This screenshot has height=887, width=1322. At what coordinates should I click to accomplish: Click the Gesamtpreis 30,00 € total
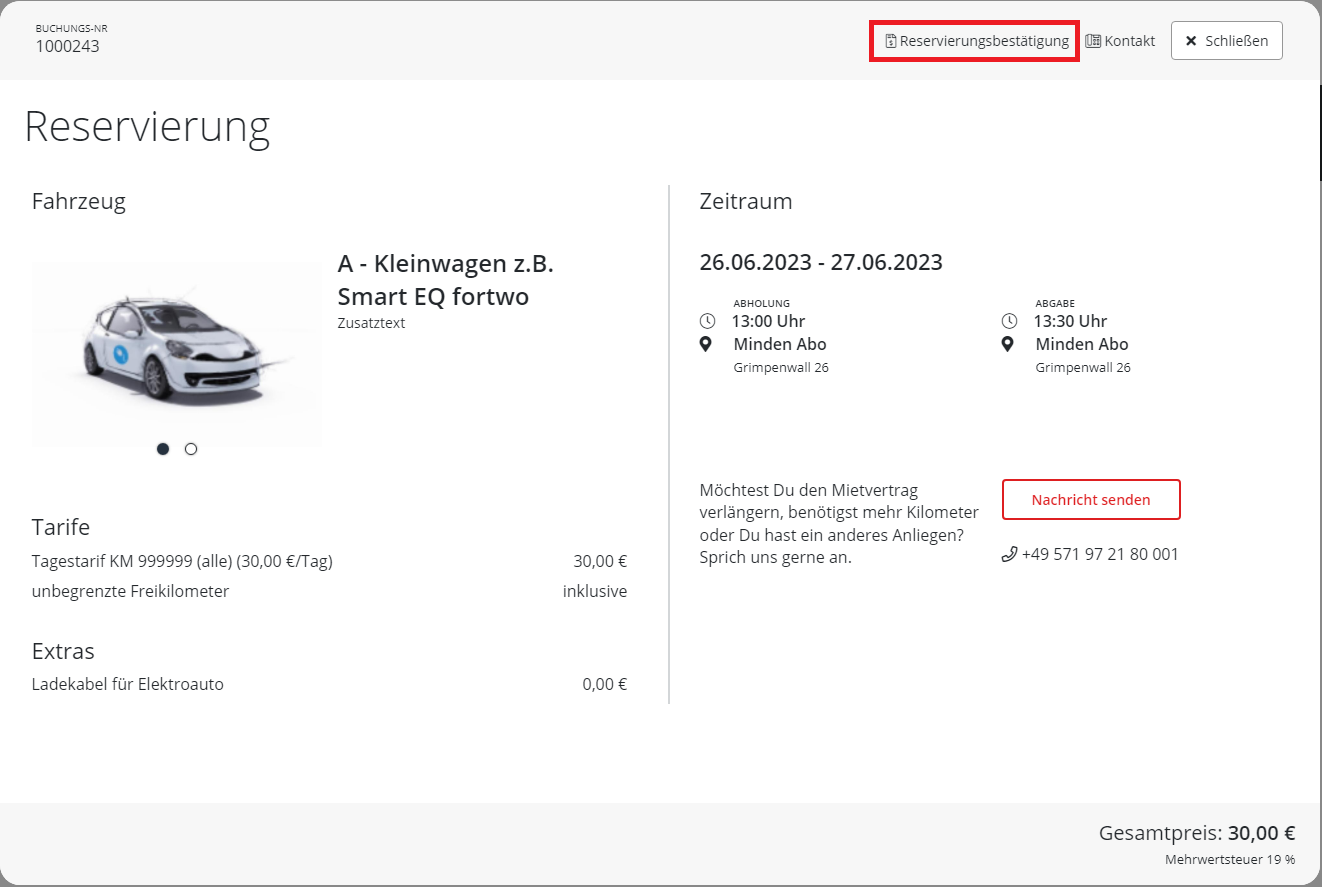1196,833
